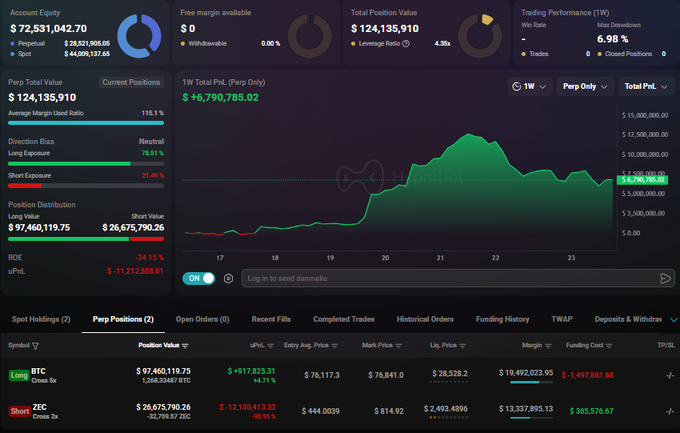Click the Current Positions button
The height and width of the screenshot is (433, 680).
click(131, 82)
